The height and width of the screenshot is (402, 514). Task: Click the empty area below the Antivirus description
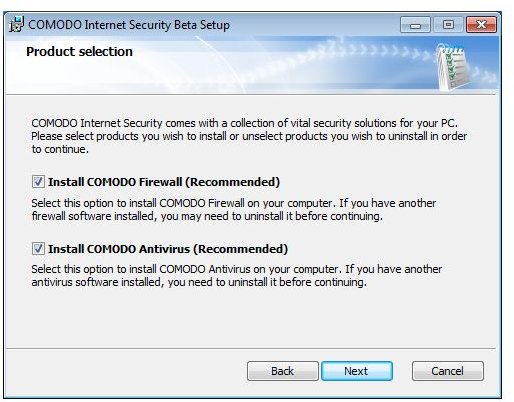coord(250,317)
